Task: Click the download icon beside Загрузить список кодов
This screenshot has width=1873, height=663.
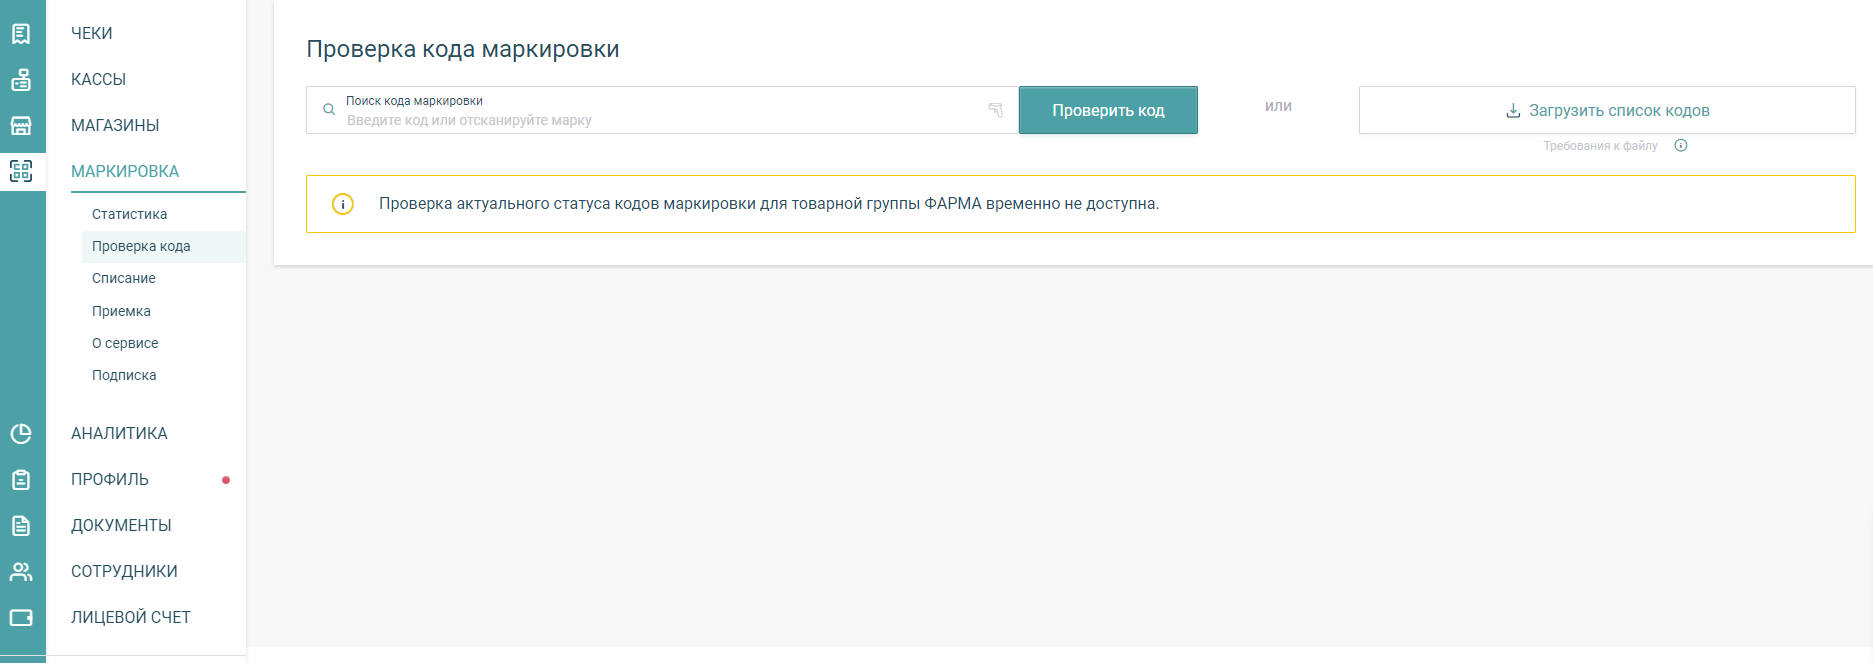Action: pos(1513,110)
